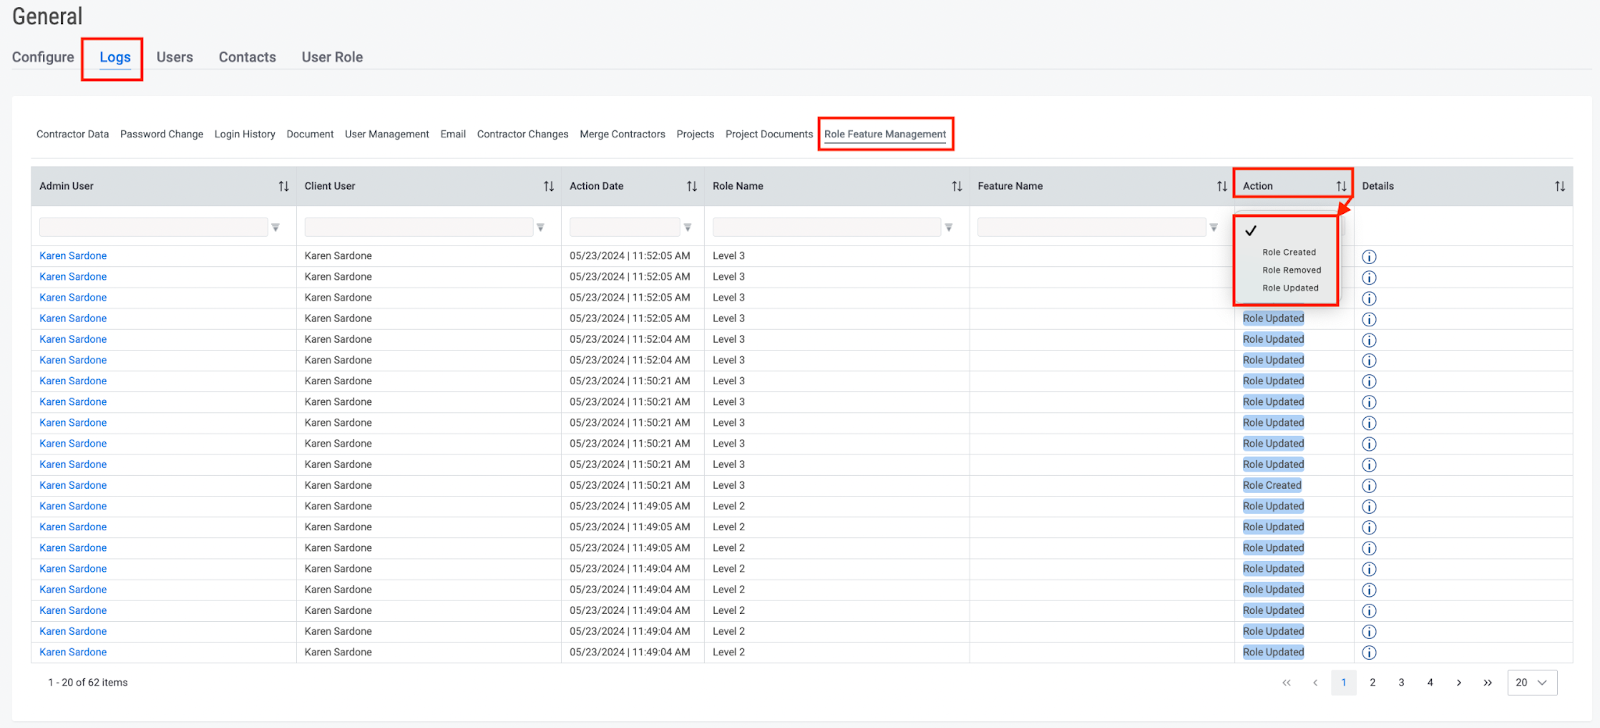Screen dimensions: 1600x728
Task: Sort by the Details column icon
Action: pos(1559,187)
